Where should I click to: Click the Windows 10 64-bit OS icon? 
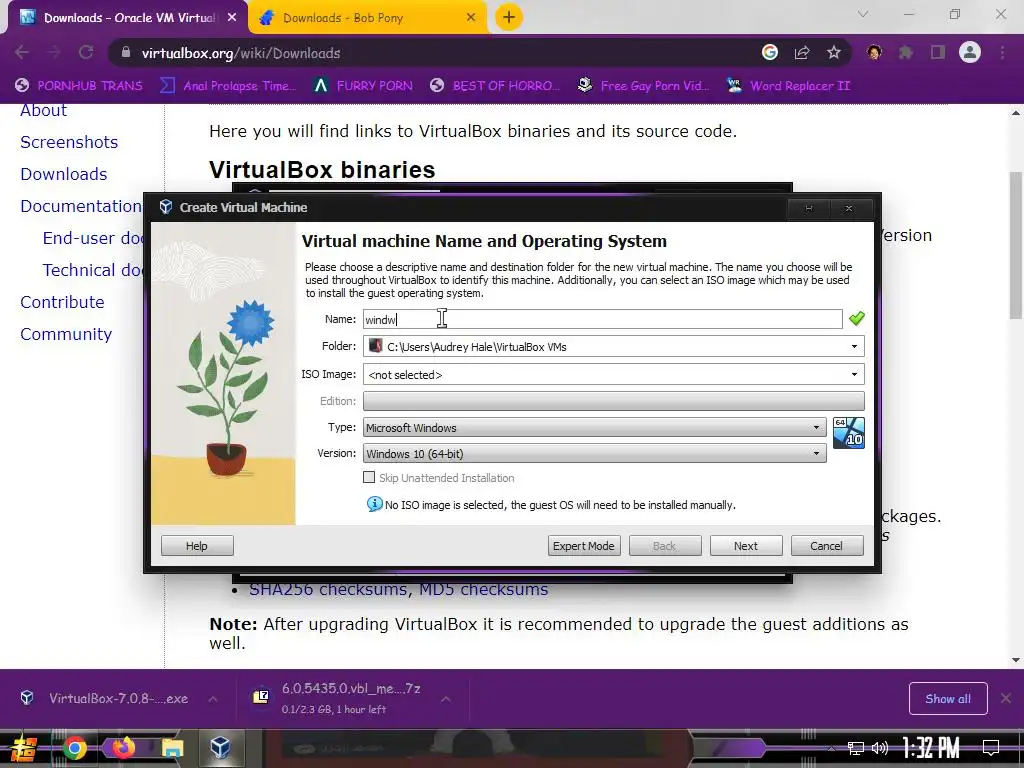pos(848,433)
